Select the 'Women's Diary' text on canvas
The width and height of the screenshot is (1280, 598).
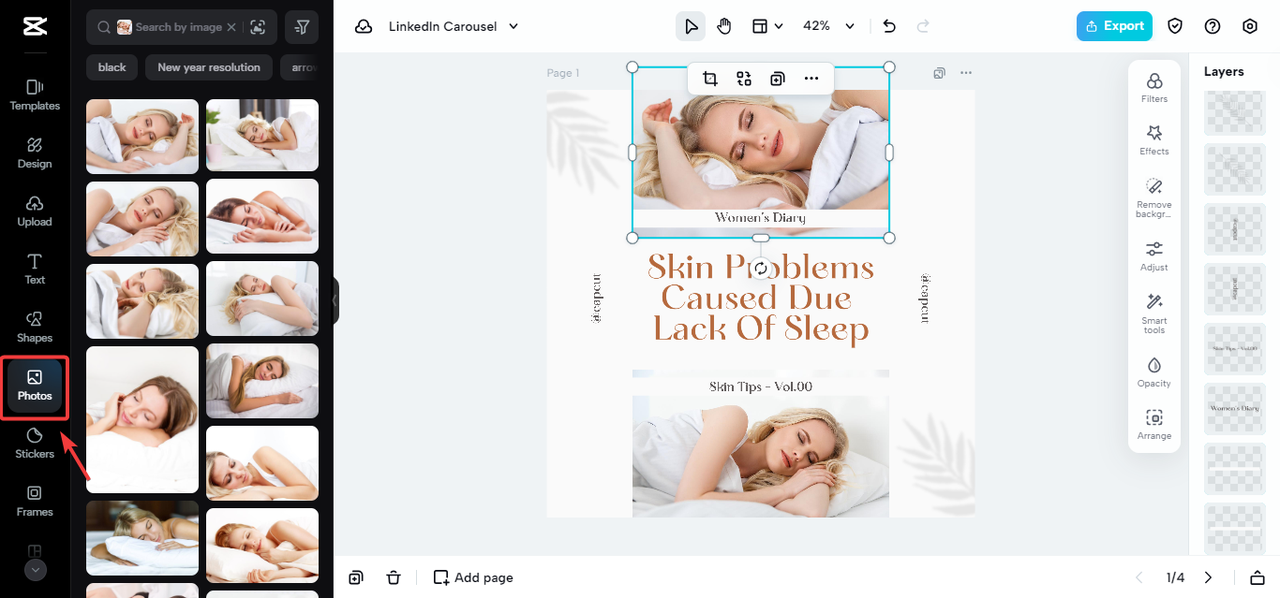point(760,217)
